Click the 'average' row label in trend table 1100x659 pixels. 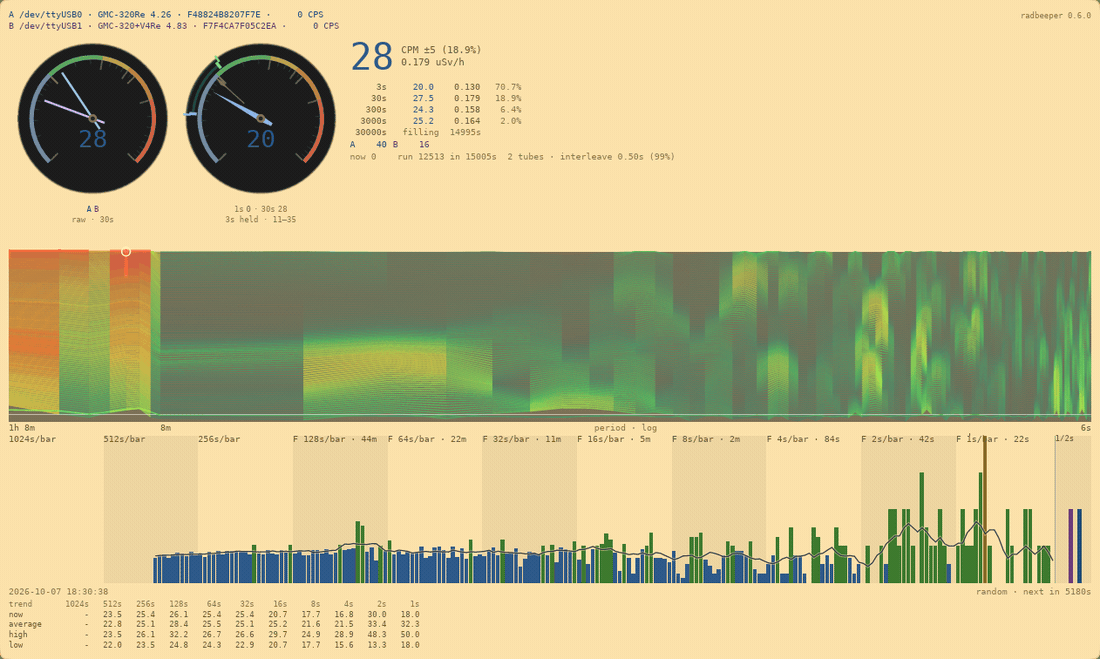25,624
